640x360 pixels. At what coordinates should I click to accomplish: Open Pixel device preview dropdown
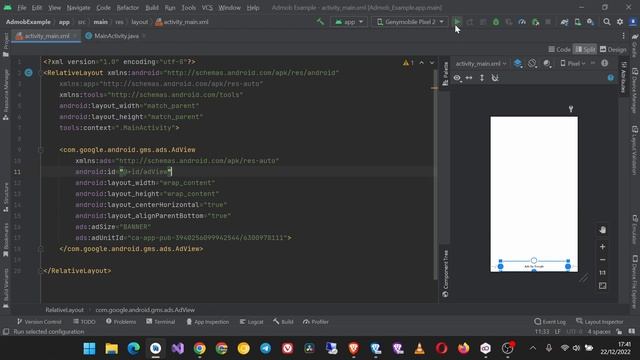[573, 64]
